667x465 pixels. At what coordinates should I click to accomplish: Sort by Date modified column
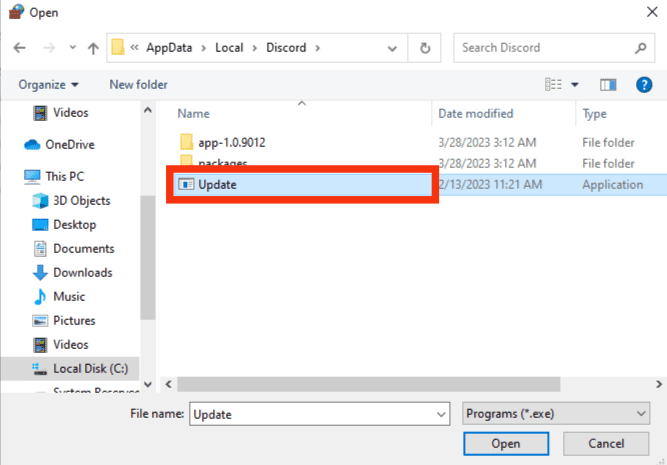(x=476, y=114)
